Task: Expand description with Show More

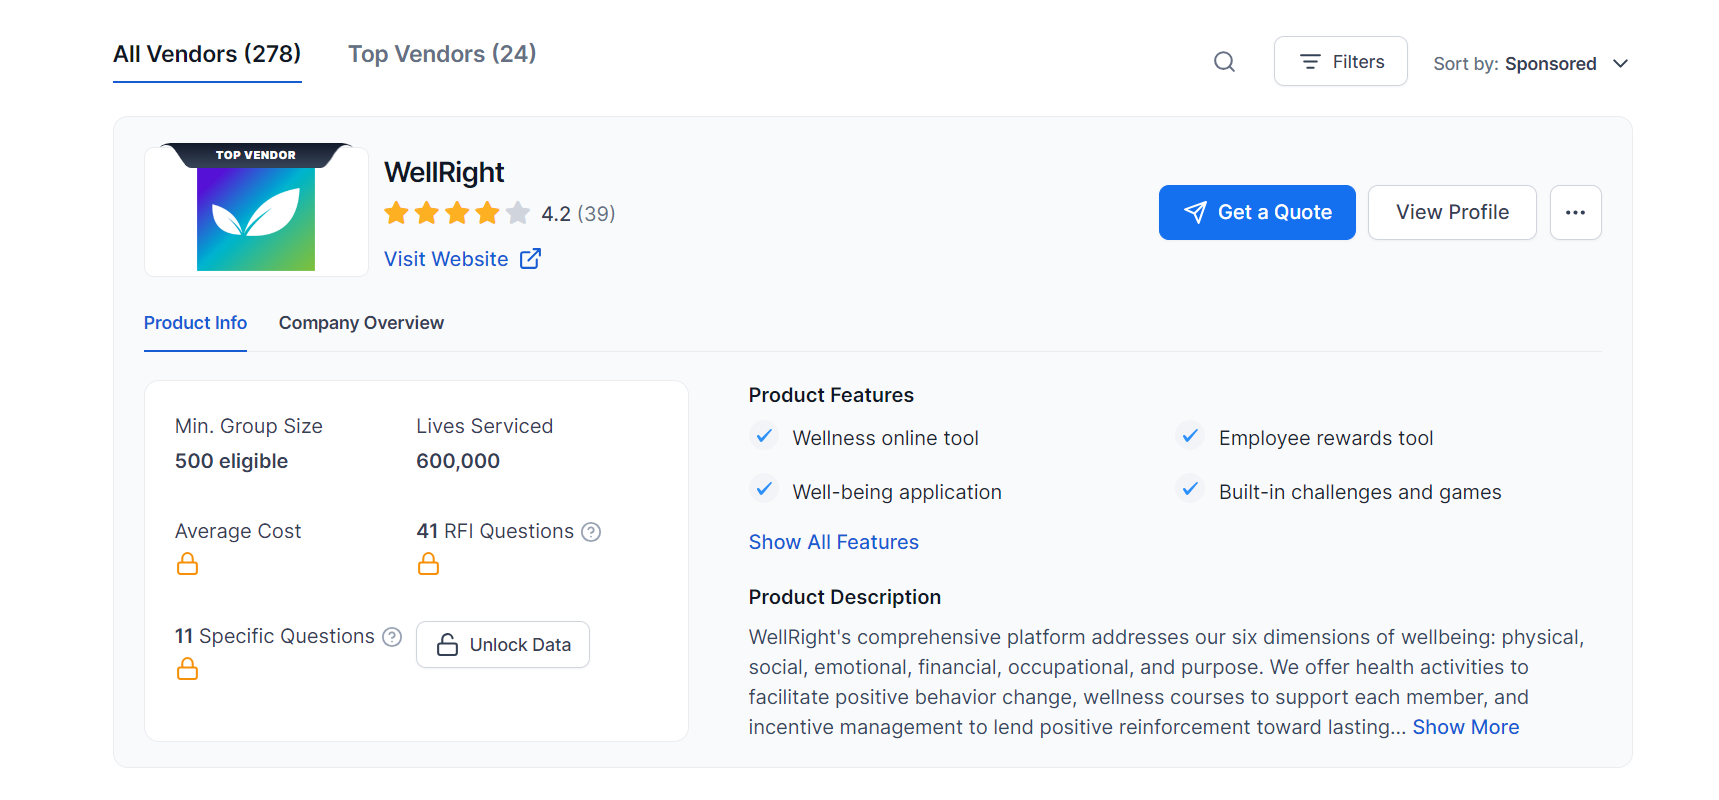Action: [1465, 727]
